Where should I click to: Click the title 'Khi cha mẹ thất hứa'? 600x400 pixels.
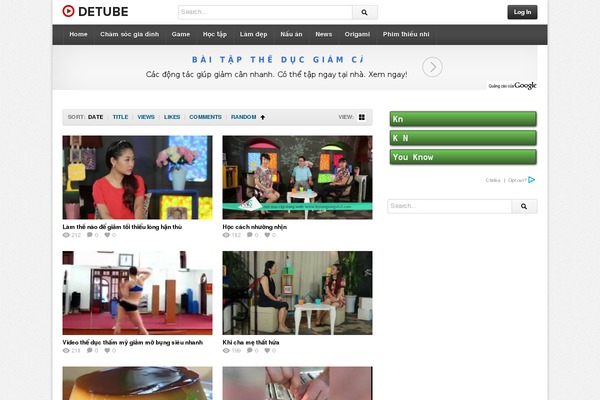(x=251, y=343)
